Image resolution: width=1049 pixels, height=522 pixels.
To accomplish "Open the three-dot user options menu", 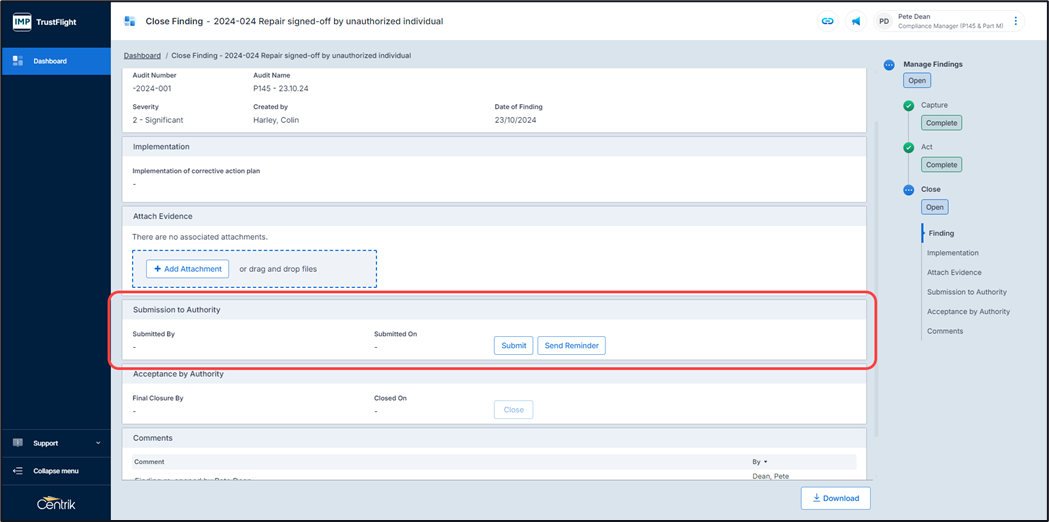I will pos(1016,21).
